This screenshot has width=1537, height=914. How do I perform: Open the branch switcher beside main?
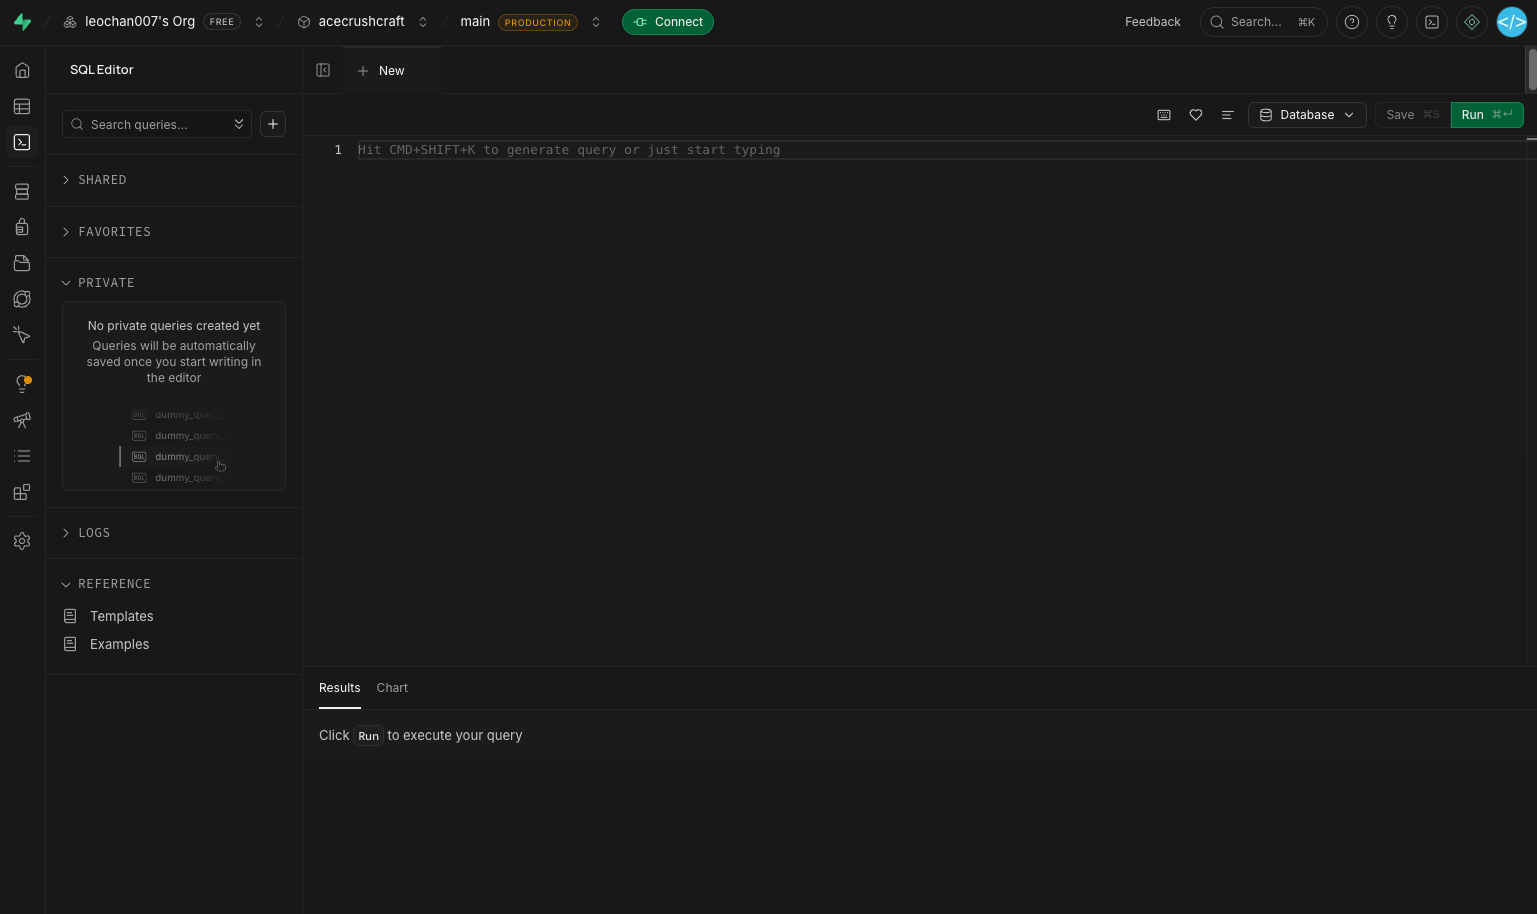point(596,22)
